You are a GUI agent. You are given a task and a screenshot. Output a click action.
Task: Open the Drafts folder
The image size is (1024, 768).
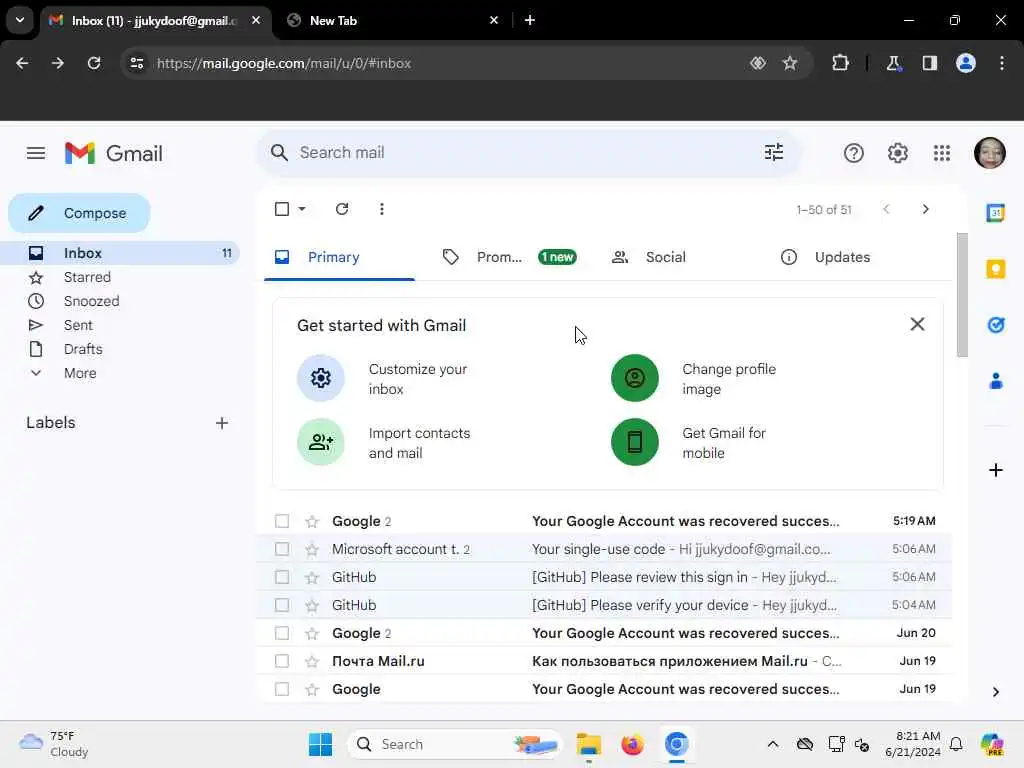(83, 349)
